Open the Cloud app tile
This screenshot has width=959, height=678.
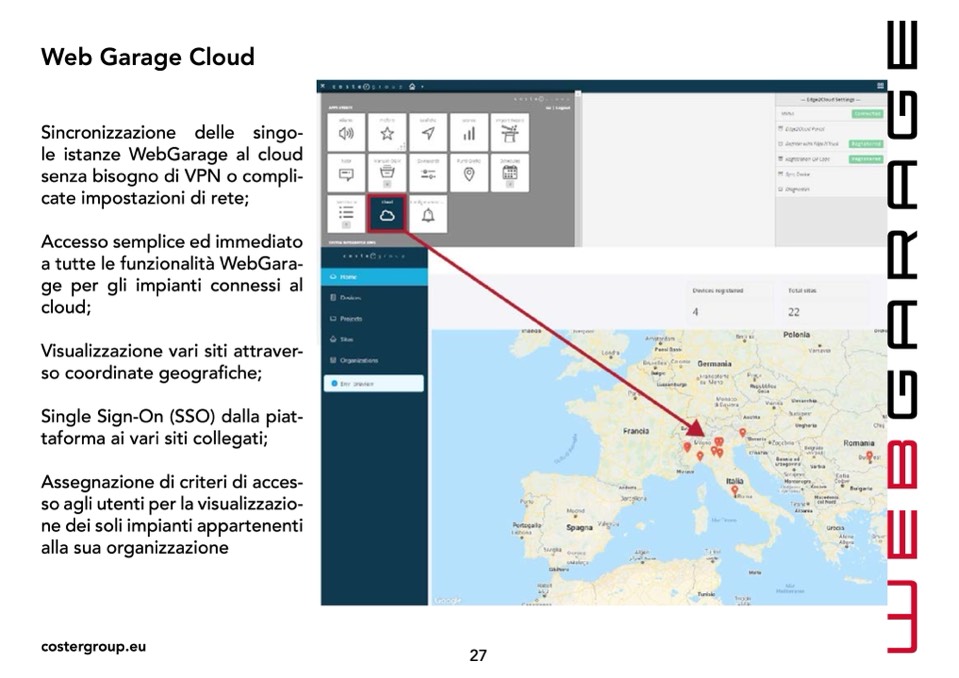(387, 213)
